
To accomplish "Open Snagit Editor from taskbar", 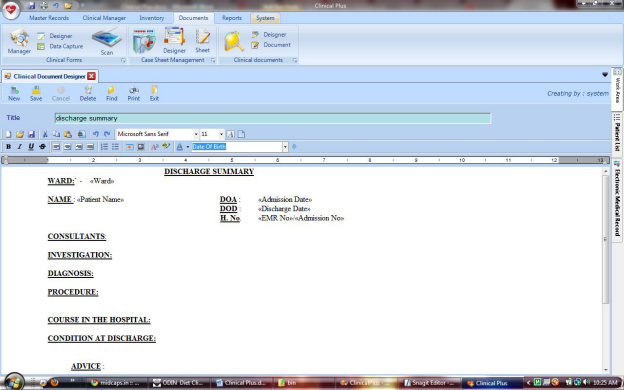I will 429,383.
